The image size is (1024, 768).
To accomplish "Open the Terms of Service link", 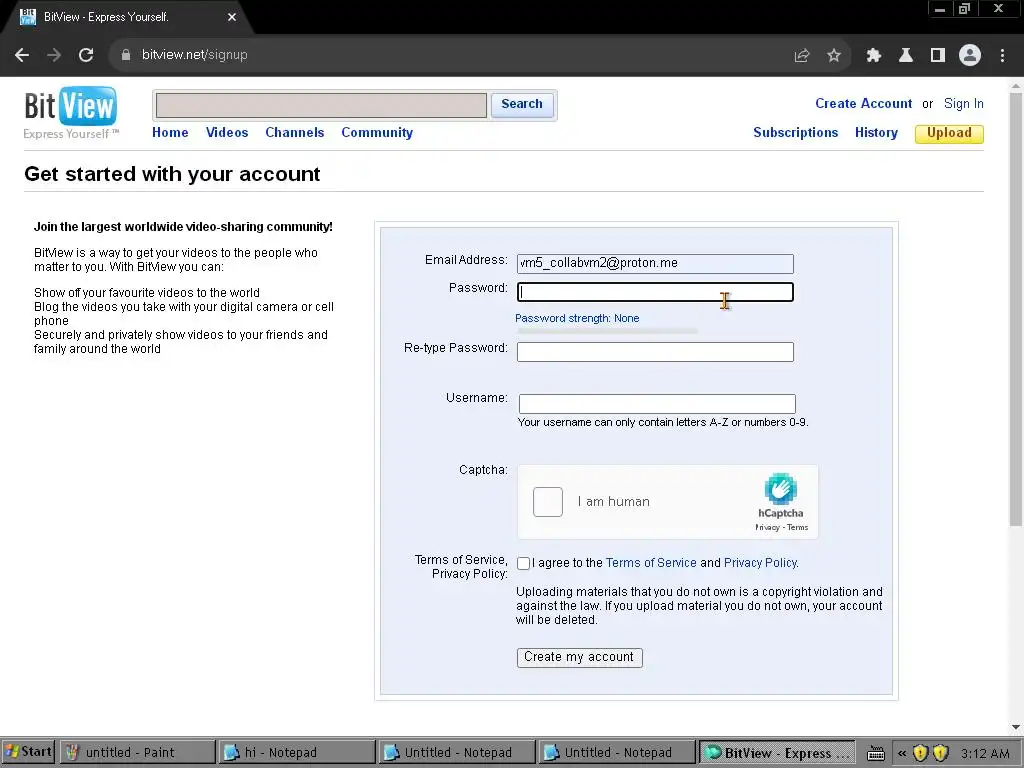I will [651, 563].
